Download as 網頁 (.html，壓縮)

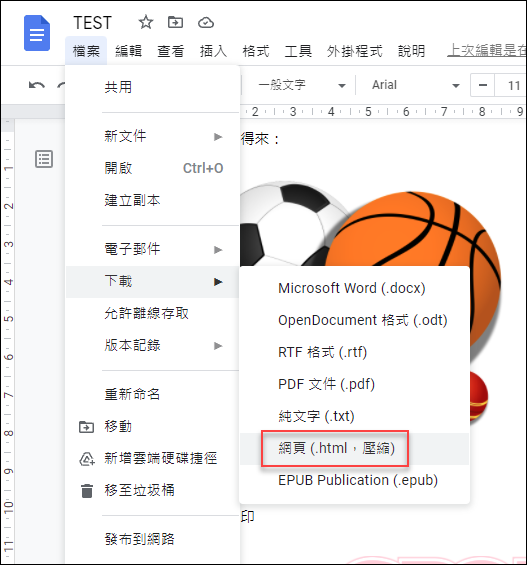click(x=354, y=449)
